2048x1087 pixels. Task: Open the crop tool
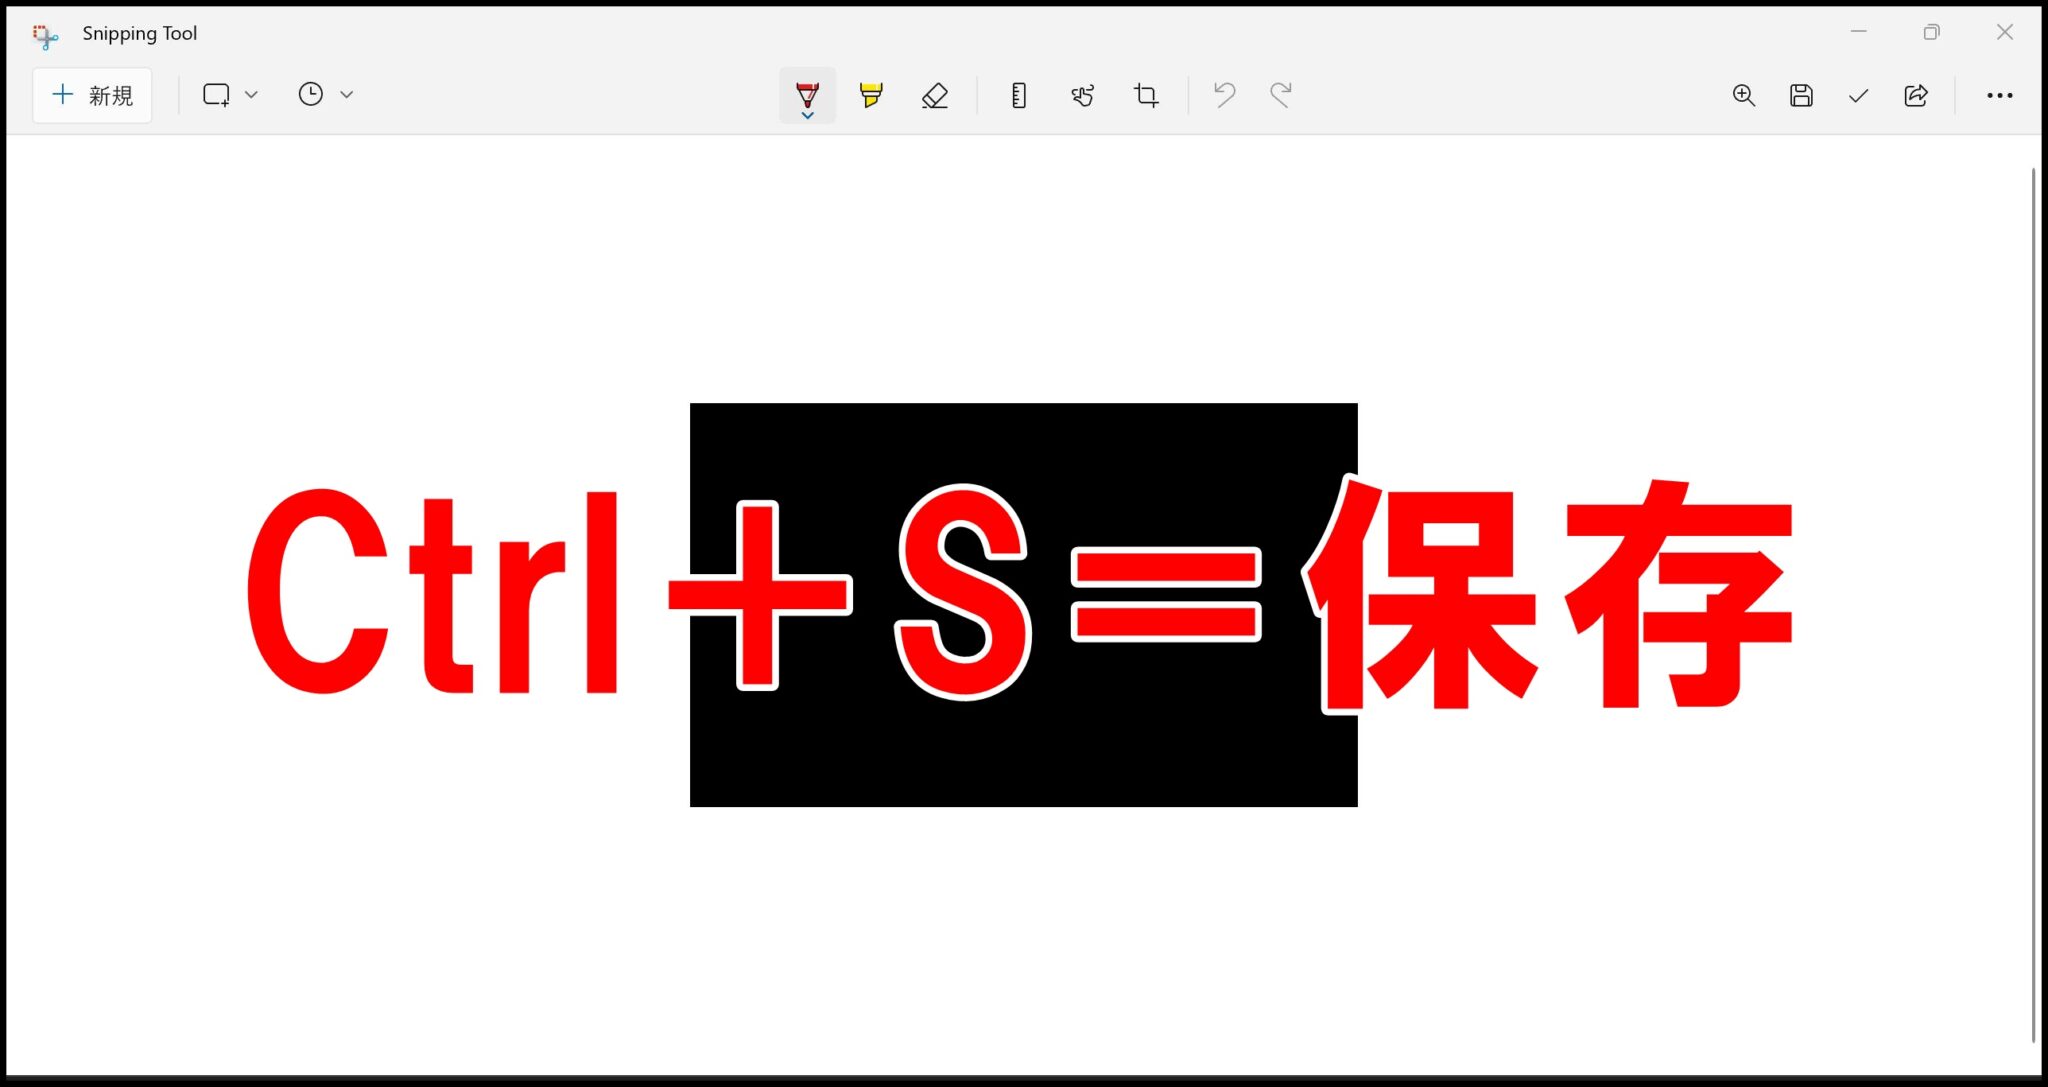coord(1146,95)
